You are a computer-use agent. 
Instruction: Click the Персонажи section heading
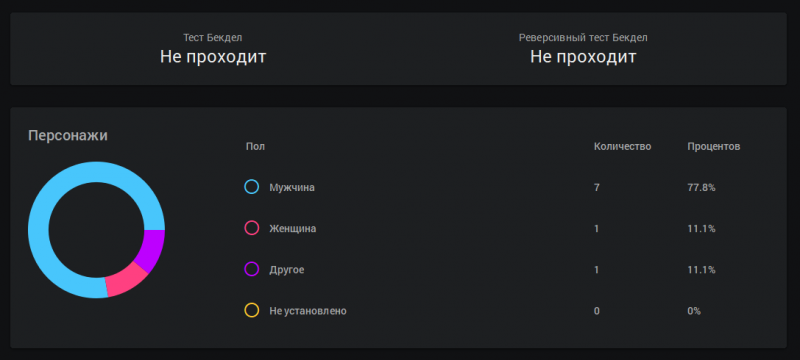click(x=68, y=136)
